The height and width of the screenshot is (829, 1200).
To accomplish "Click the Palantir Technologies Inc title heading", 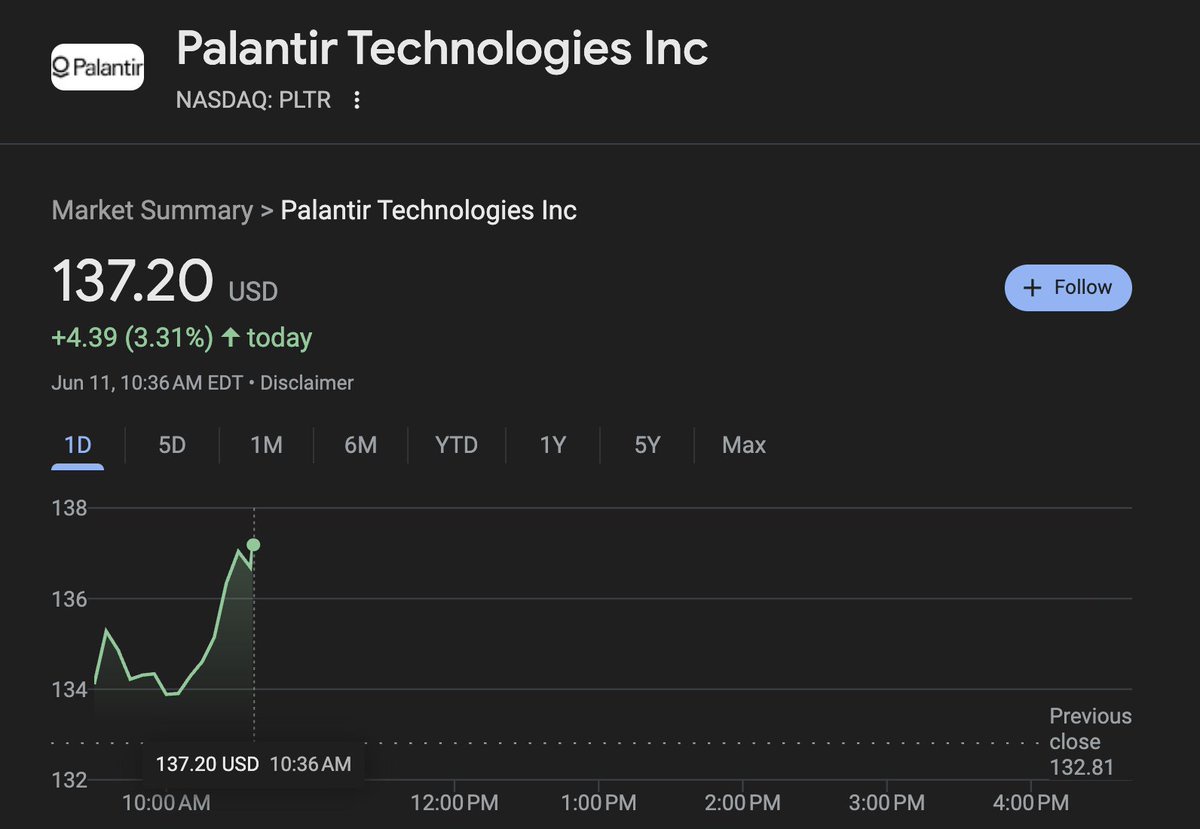I will pyautogui.click(x=442, y=49).
